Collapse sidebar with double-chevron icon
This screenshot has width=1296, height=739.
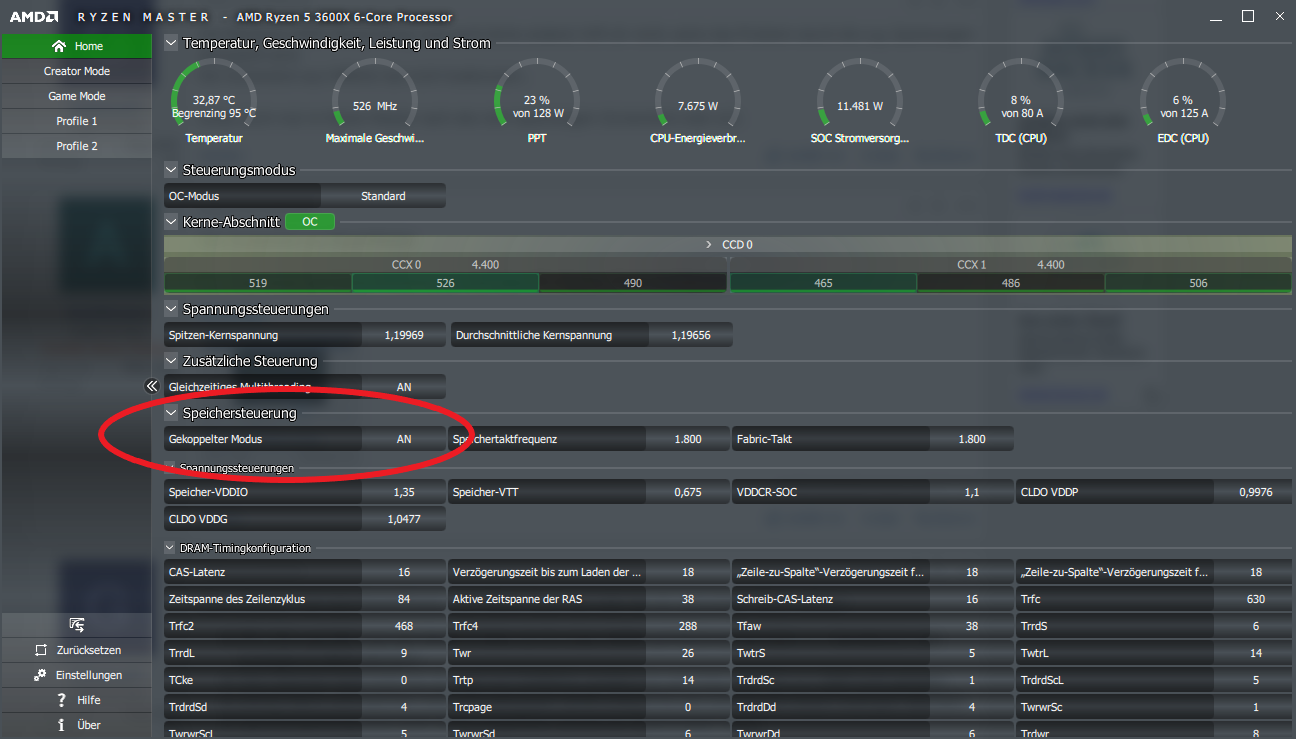152,386
